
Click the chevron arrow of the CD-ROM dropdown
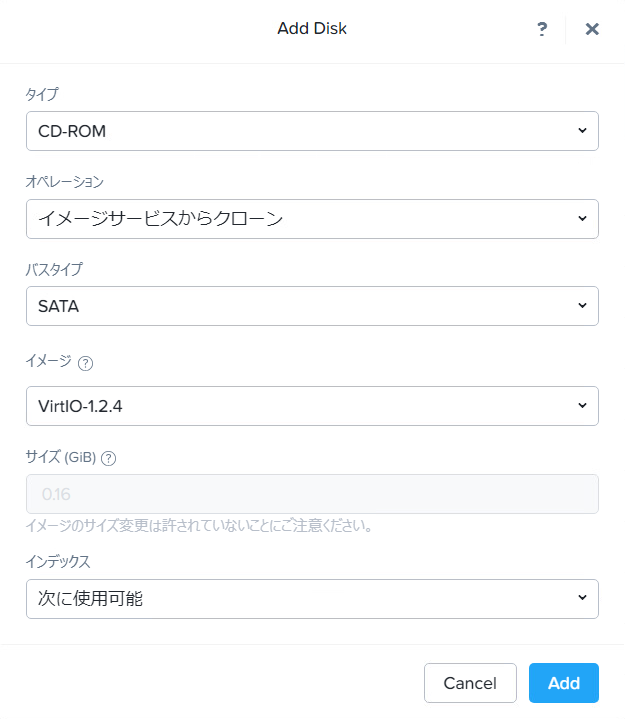click(582, 131)
